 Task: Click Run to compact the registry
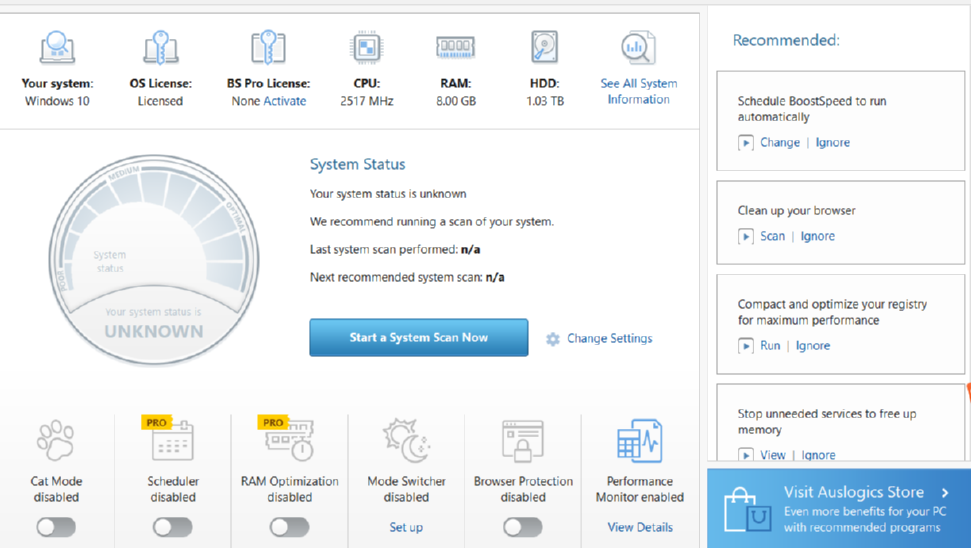770,346
